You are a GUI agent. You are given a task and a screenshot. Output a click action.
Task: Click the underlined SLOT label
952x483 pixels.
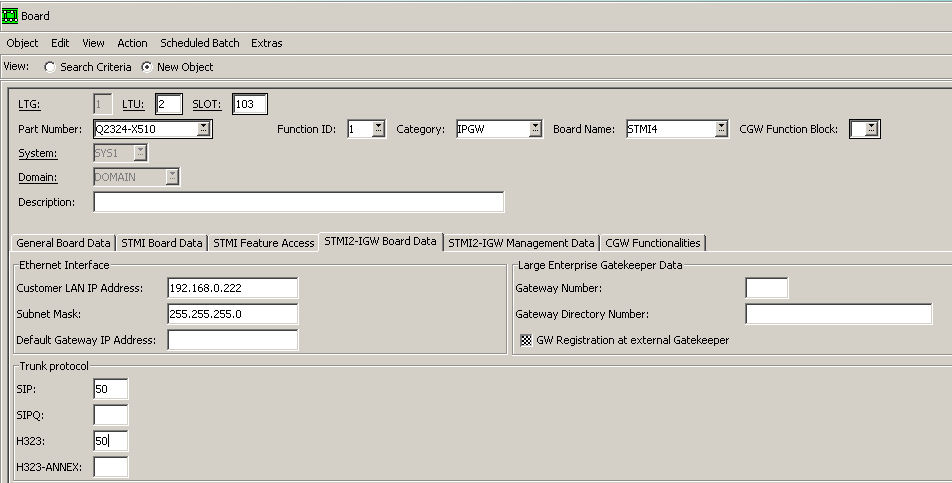[x=207, y=104]
